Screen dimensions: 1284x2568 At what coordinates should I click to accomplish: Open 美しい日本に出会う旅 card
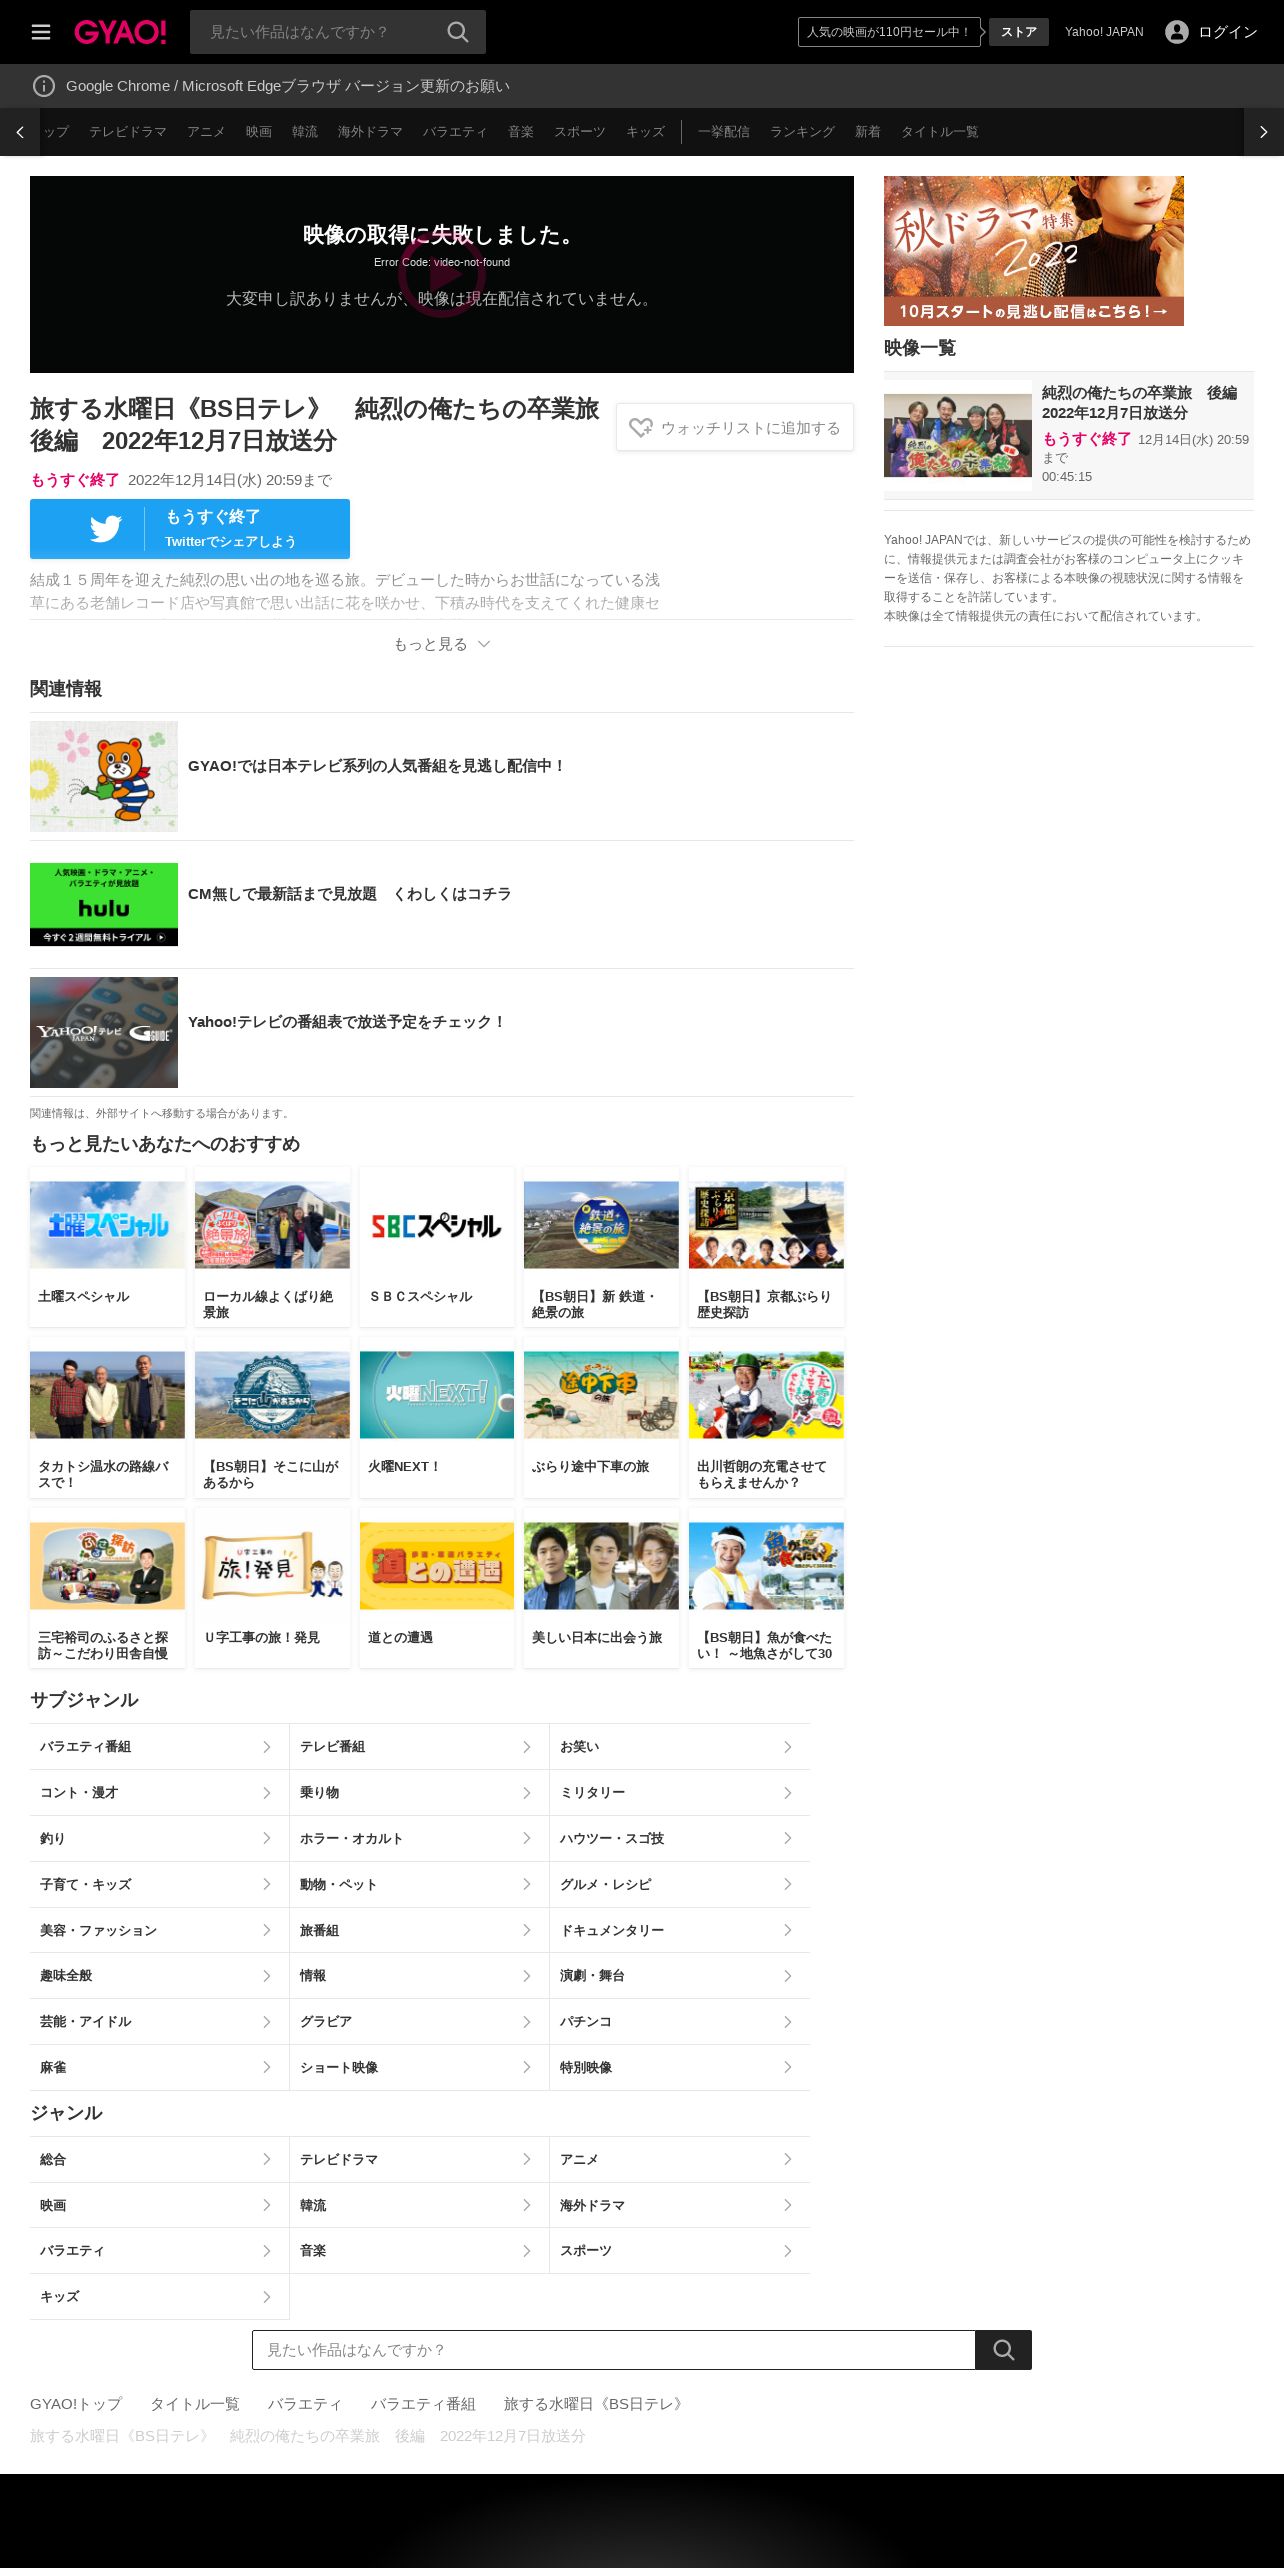(601, 1588)
